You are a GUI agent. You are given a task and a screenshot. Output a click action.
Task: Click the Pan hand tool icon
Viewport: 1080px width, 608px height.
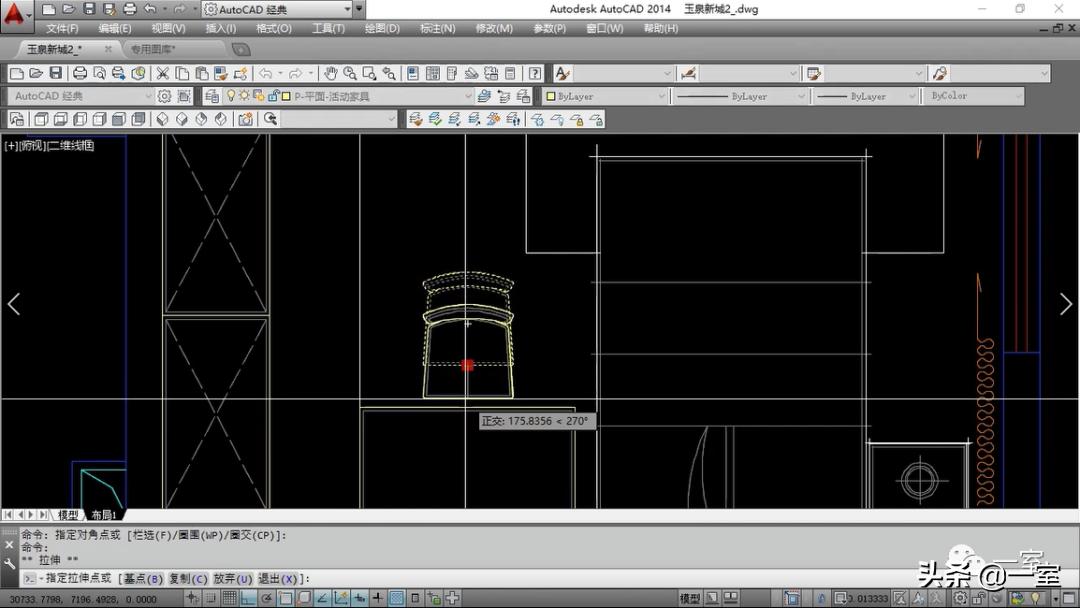click(331, 73)
